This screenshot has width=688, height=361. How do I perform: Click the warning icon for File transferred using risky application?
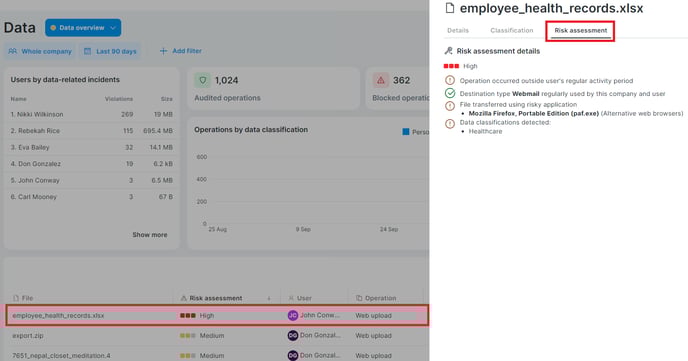[x=450, y=106]
